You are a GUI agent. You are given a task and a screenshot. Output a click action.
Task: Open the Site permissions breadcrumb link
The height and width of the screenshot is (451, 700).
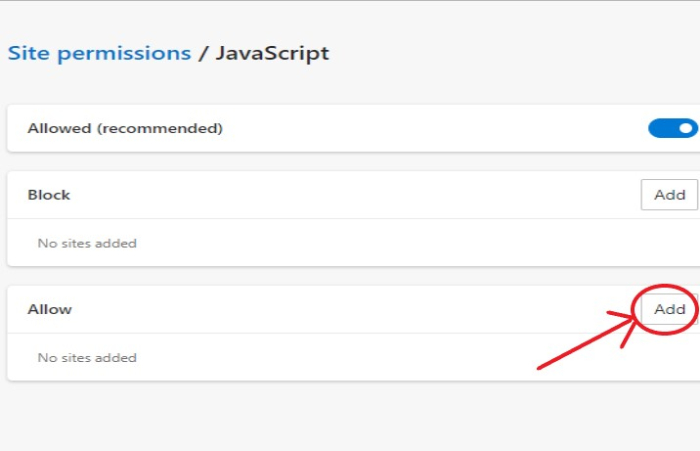pos(99,53)
